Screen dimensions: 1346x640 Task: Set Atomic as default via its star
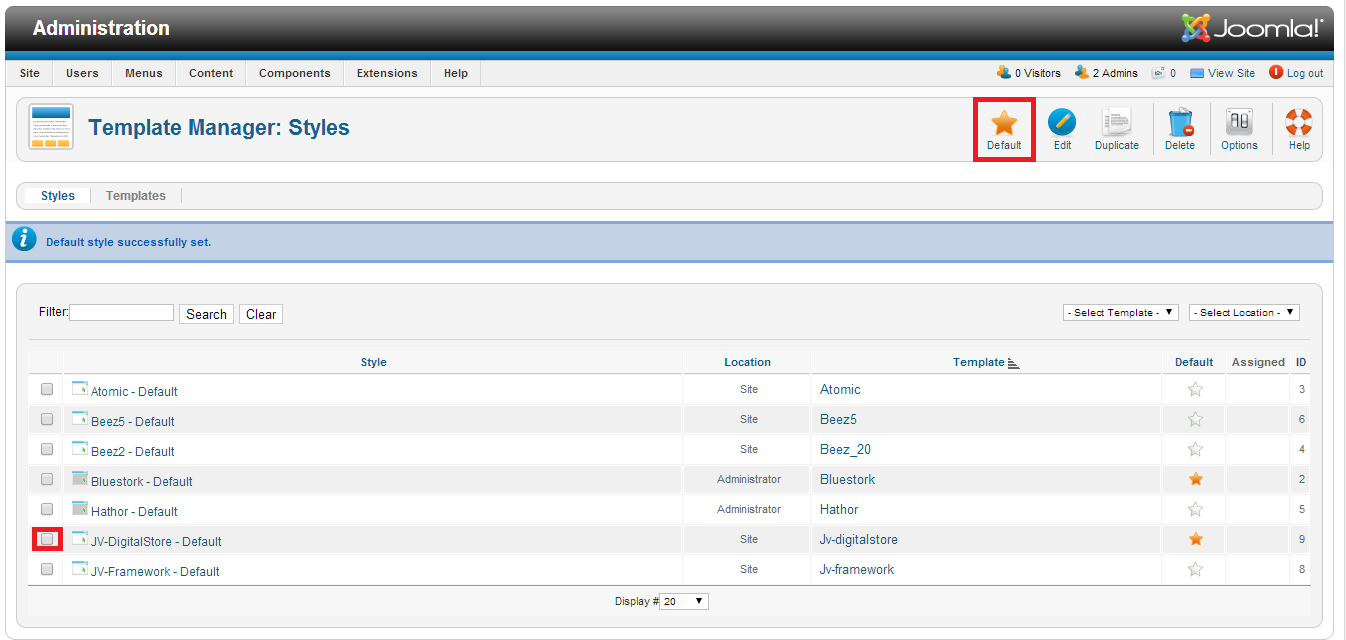[1195, 390]
